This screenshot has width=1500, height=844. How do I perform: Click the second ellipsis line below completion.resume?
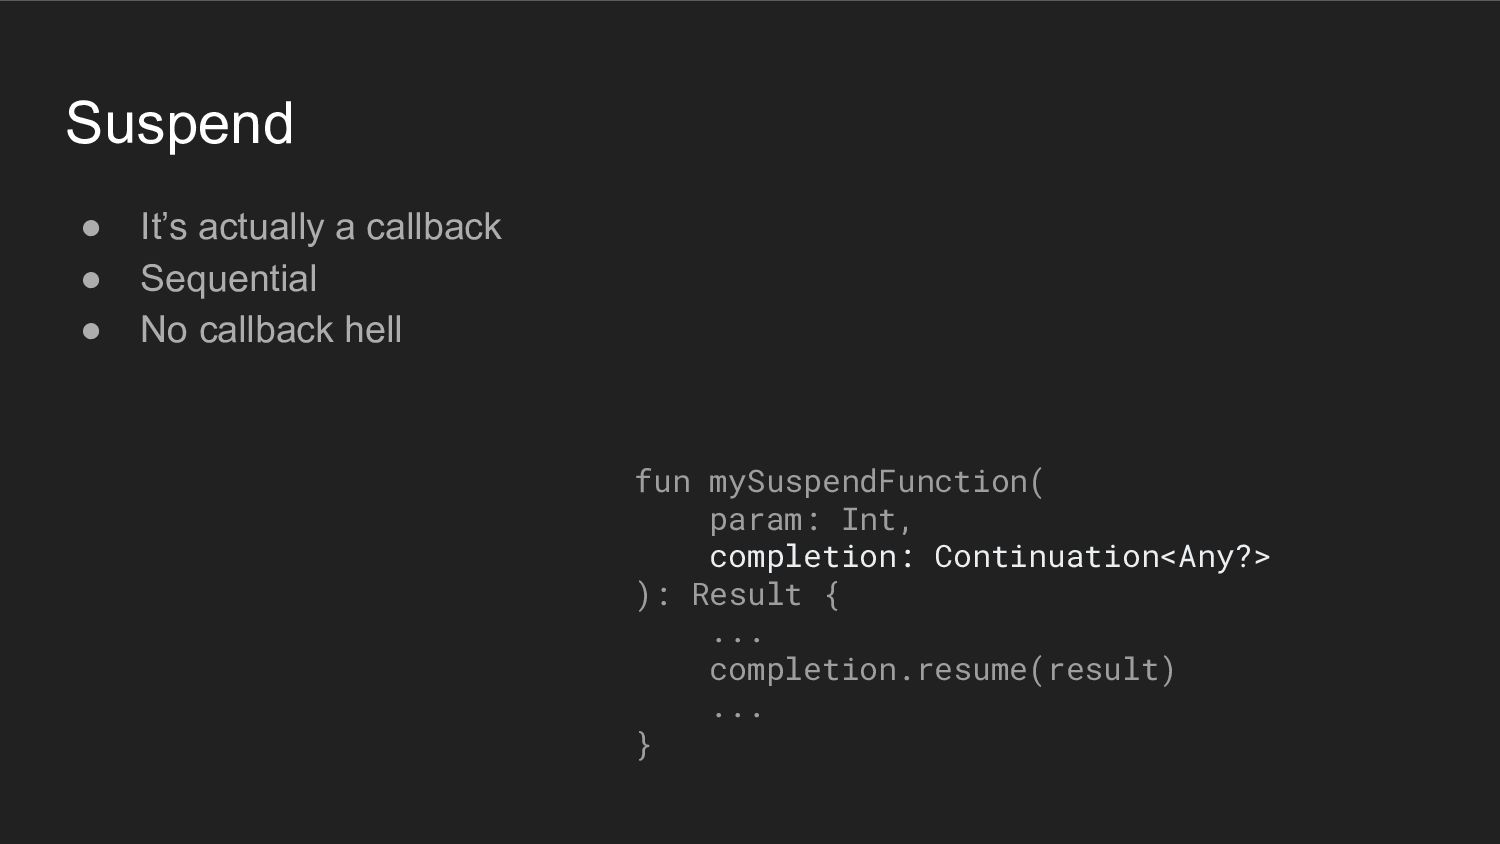737,713
